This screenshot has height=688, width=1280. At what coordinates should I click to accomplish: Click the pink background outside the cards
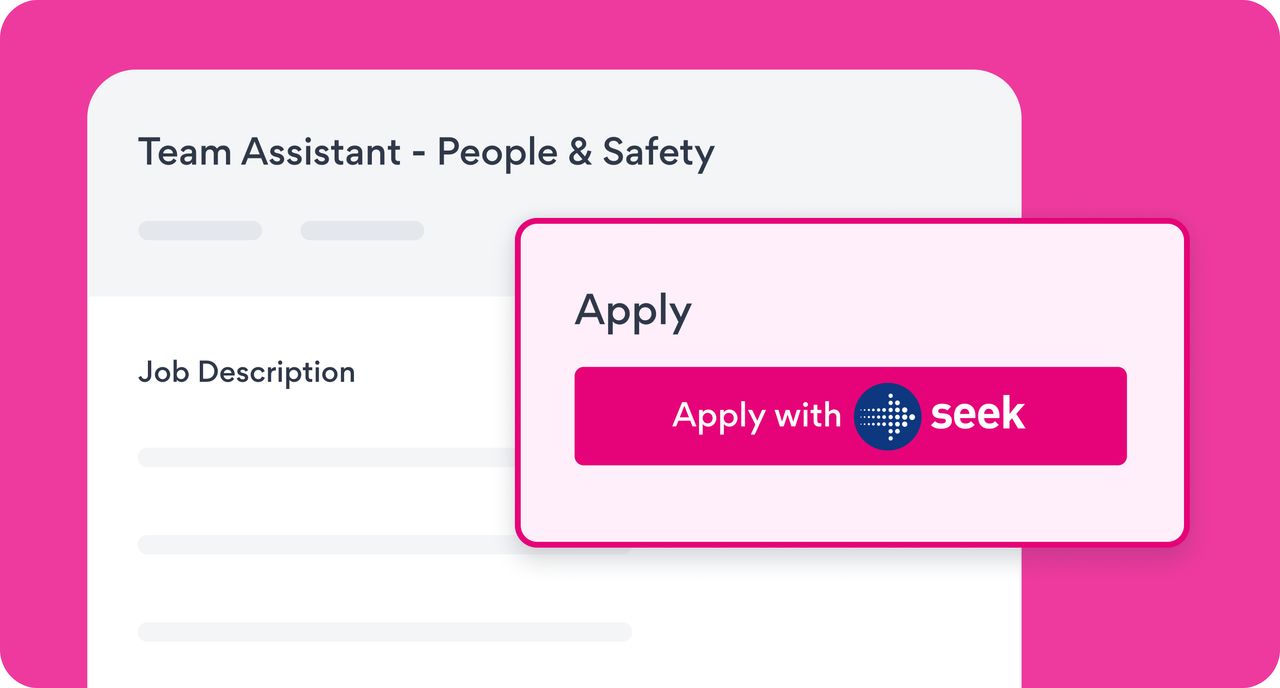(x=1150, y=100)
